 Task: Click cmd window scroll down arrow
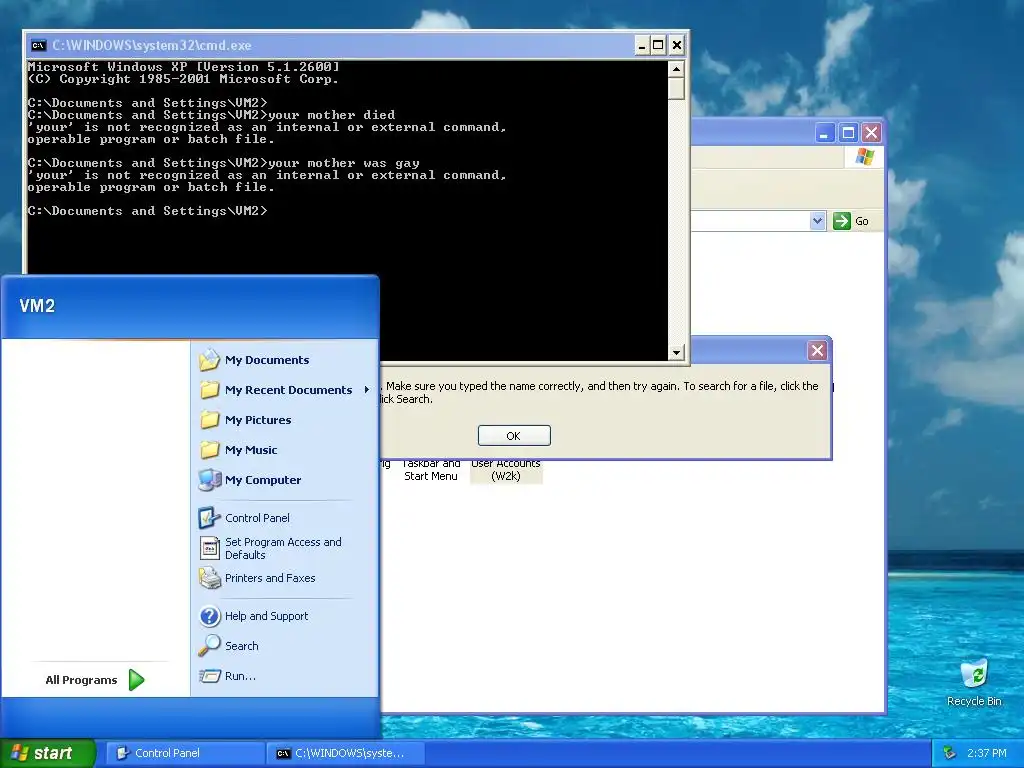click(676, 353)
